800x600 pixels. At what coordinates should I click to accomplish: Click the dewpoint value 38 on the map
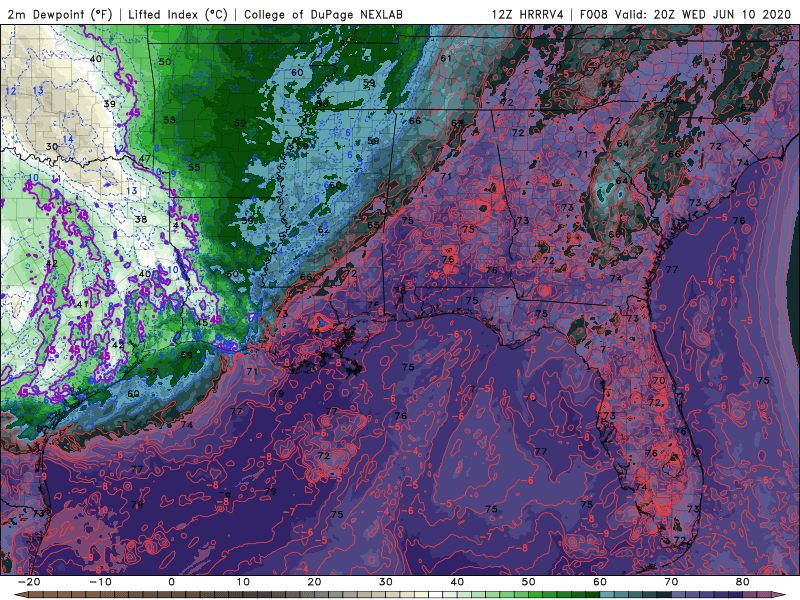[x=141, y=219]
